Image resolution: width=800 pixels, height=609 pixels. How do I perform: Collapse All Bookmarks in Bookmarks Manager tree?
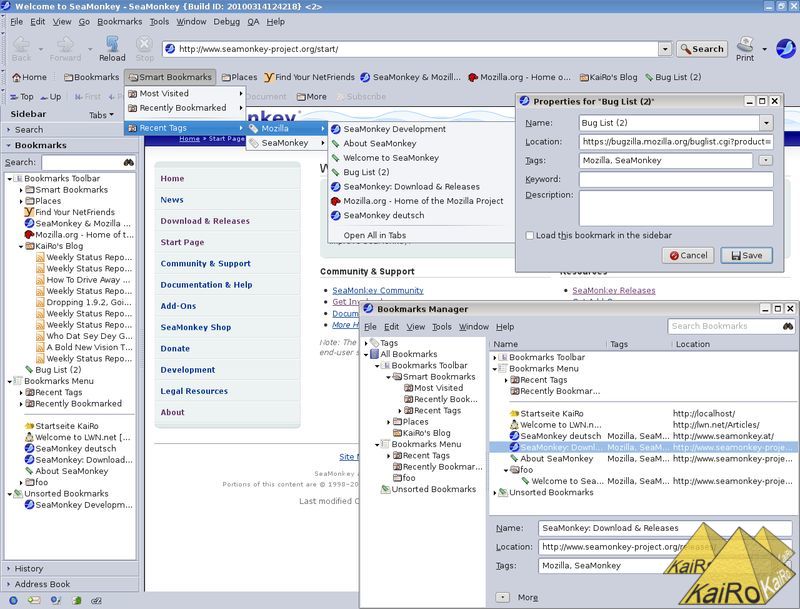pyautogui.click(x=366, y=354)
